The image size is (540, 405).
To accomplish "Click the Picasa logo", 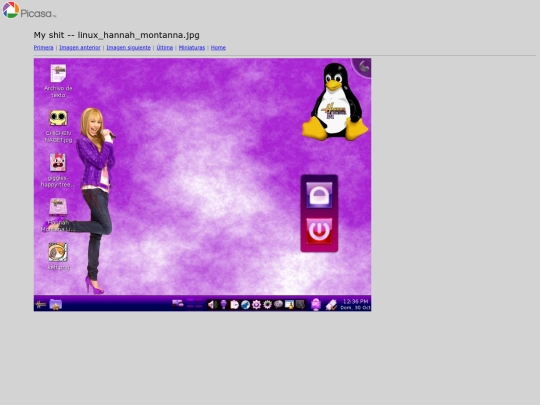I will tap(29, 10).
